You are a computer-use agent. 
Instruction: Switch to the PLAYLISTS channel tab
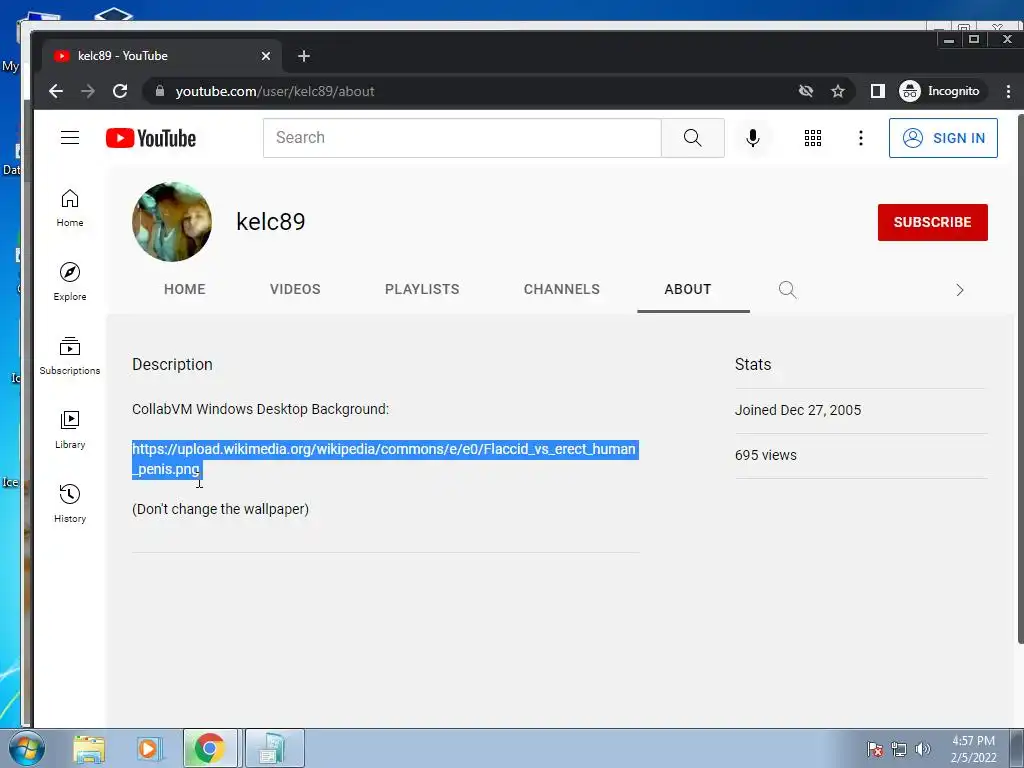click(422, 289)
